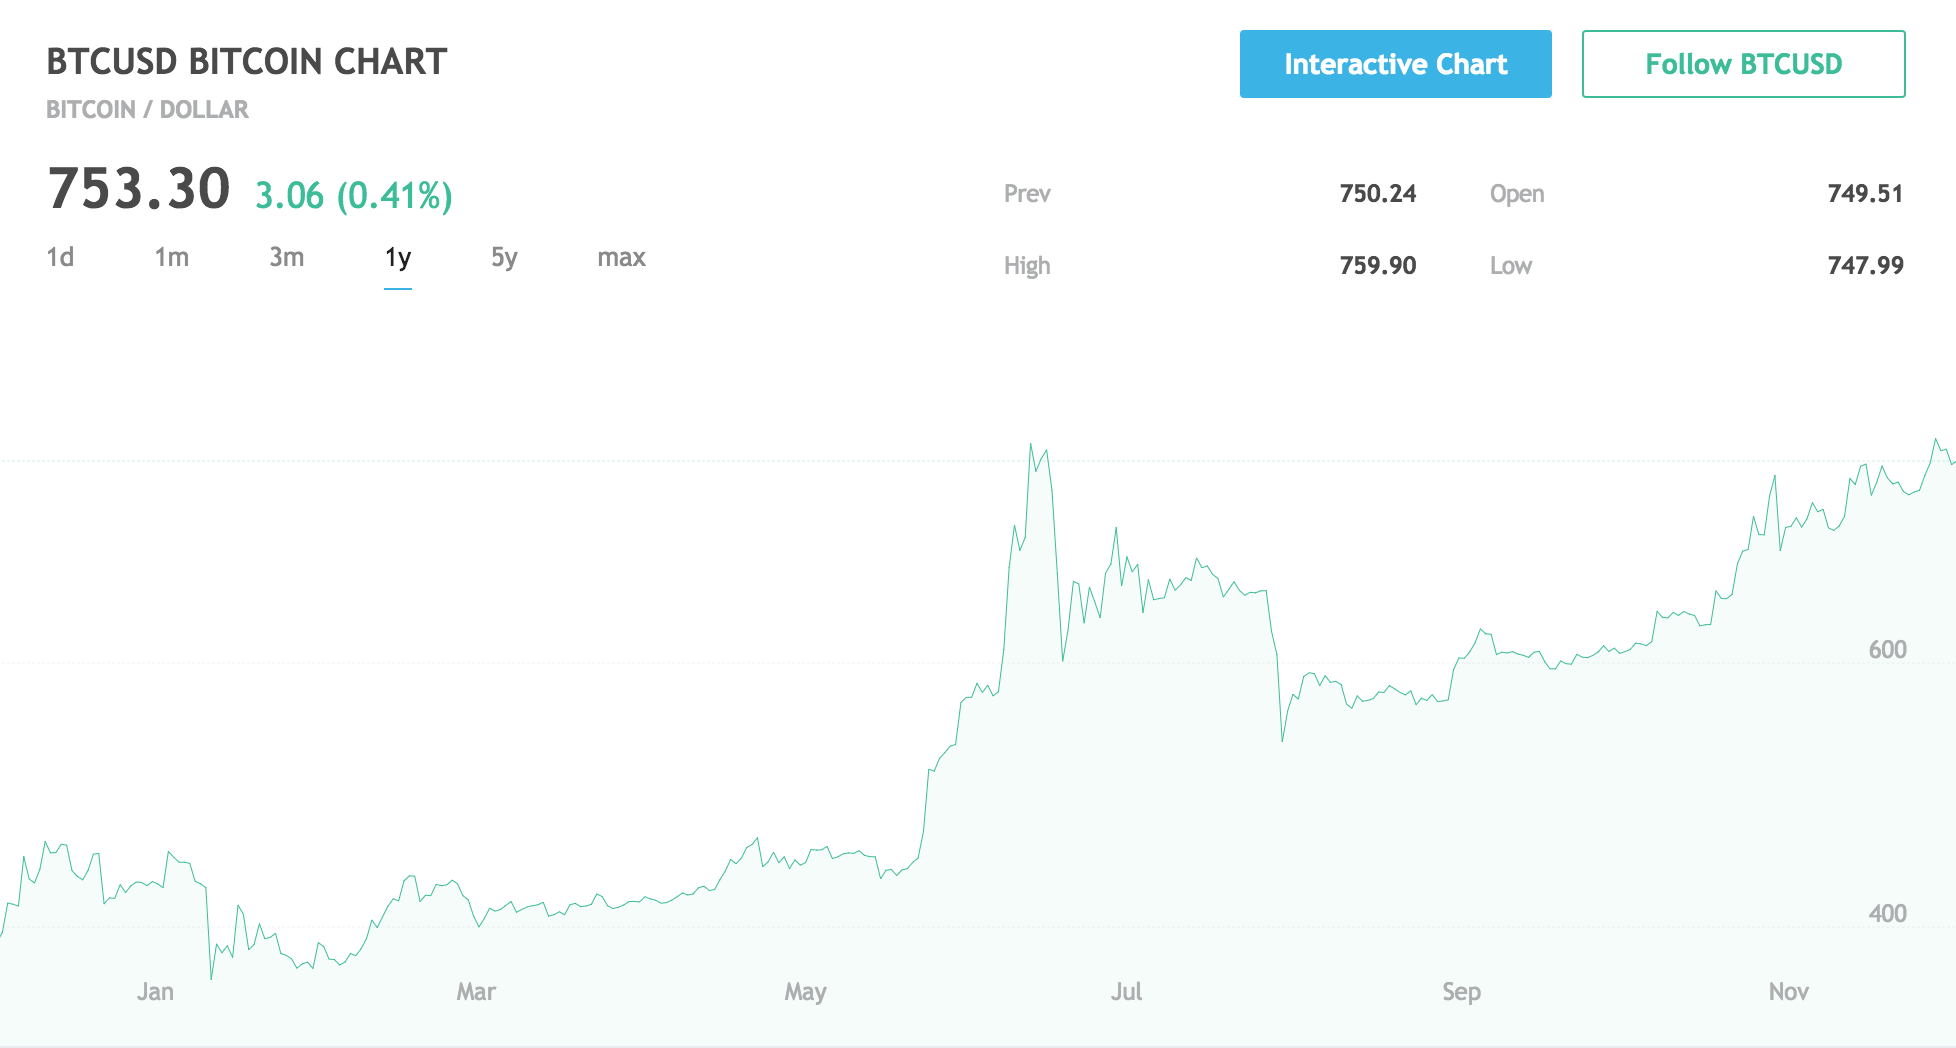1956x1048 pixels.
Task: Select the 1d time range tab
Action: (x=60, y=258)
